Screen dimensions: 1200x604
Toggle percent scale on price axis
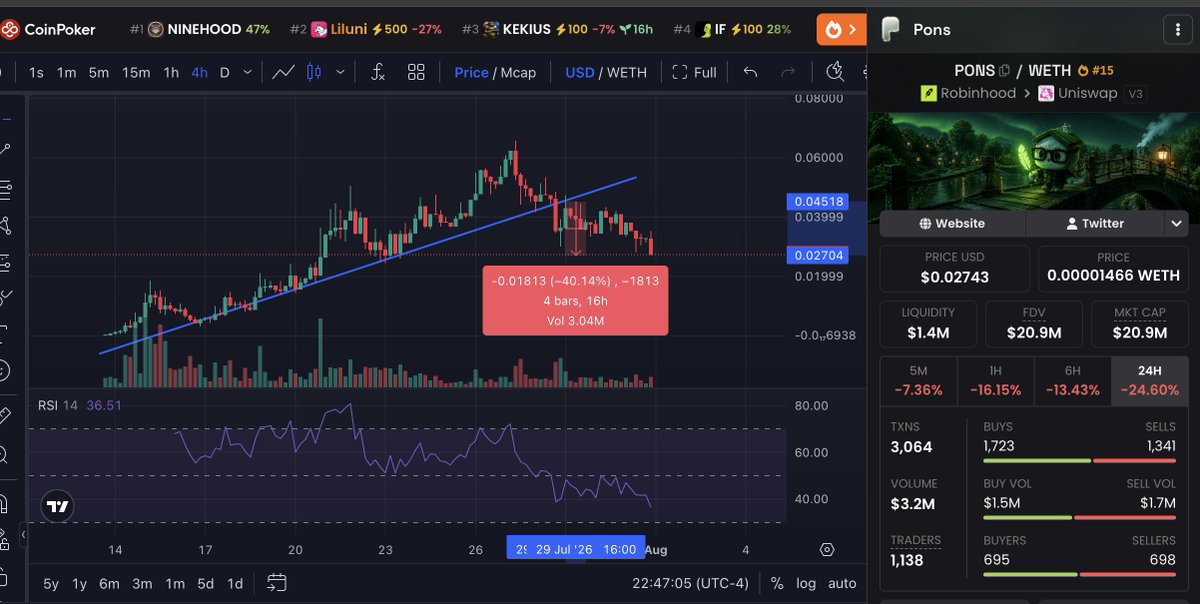click(777, 583)
